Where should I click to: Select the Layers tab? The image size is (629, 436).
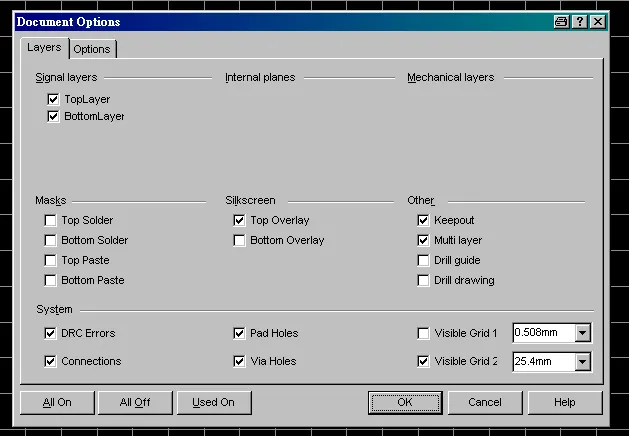click(44, 47)
